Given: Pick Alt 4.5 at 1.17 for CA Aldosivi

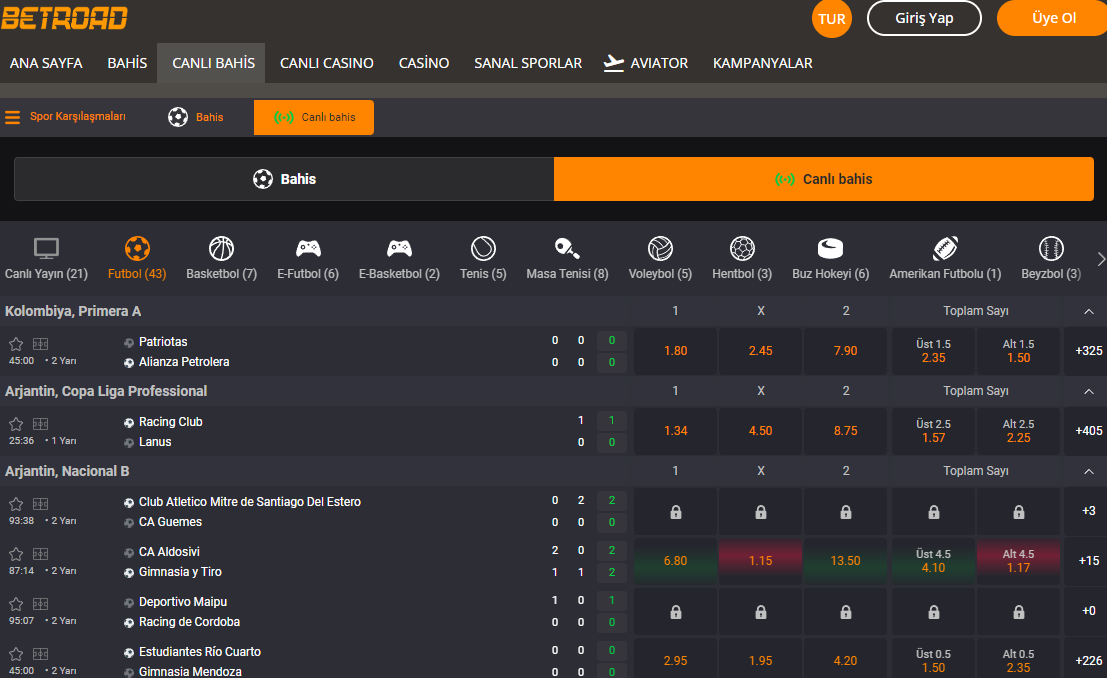Looking at the screenshot, I should pyautogui.click(x=1018, y=561).
